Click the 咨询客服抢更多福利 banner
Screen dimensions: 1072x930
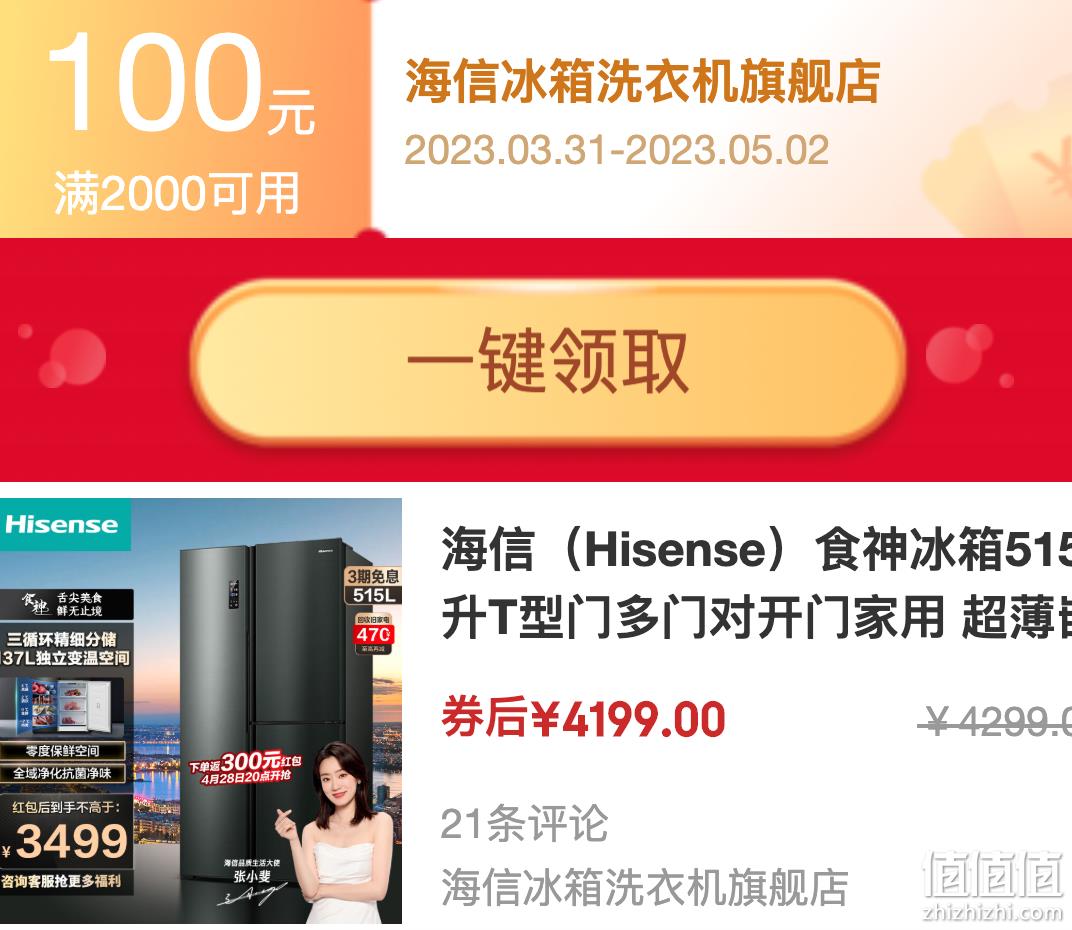coord(61,881)
